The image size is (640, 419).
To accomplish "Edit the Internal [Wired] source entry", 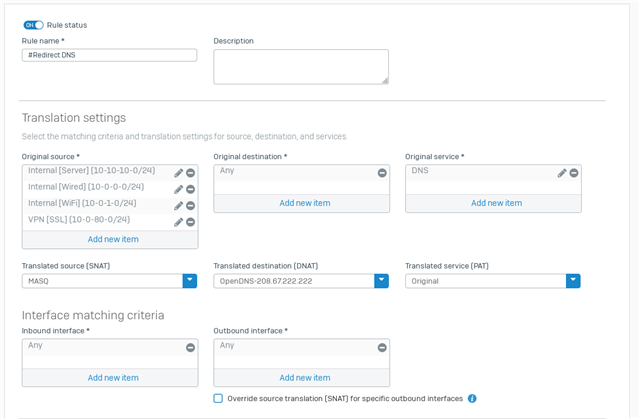I will [178, 189].
